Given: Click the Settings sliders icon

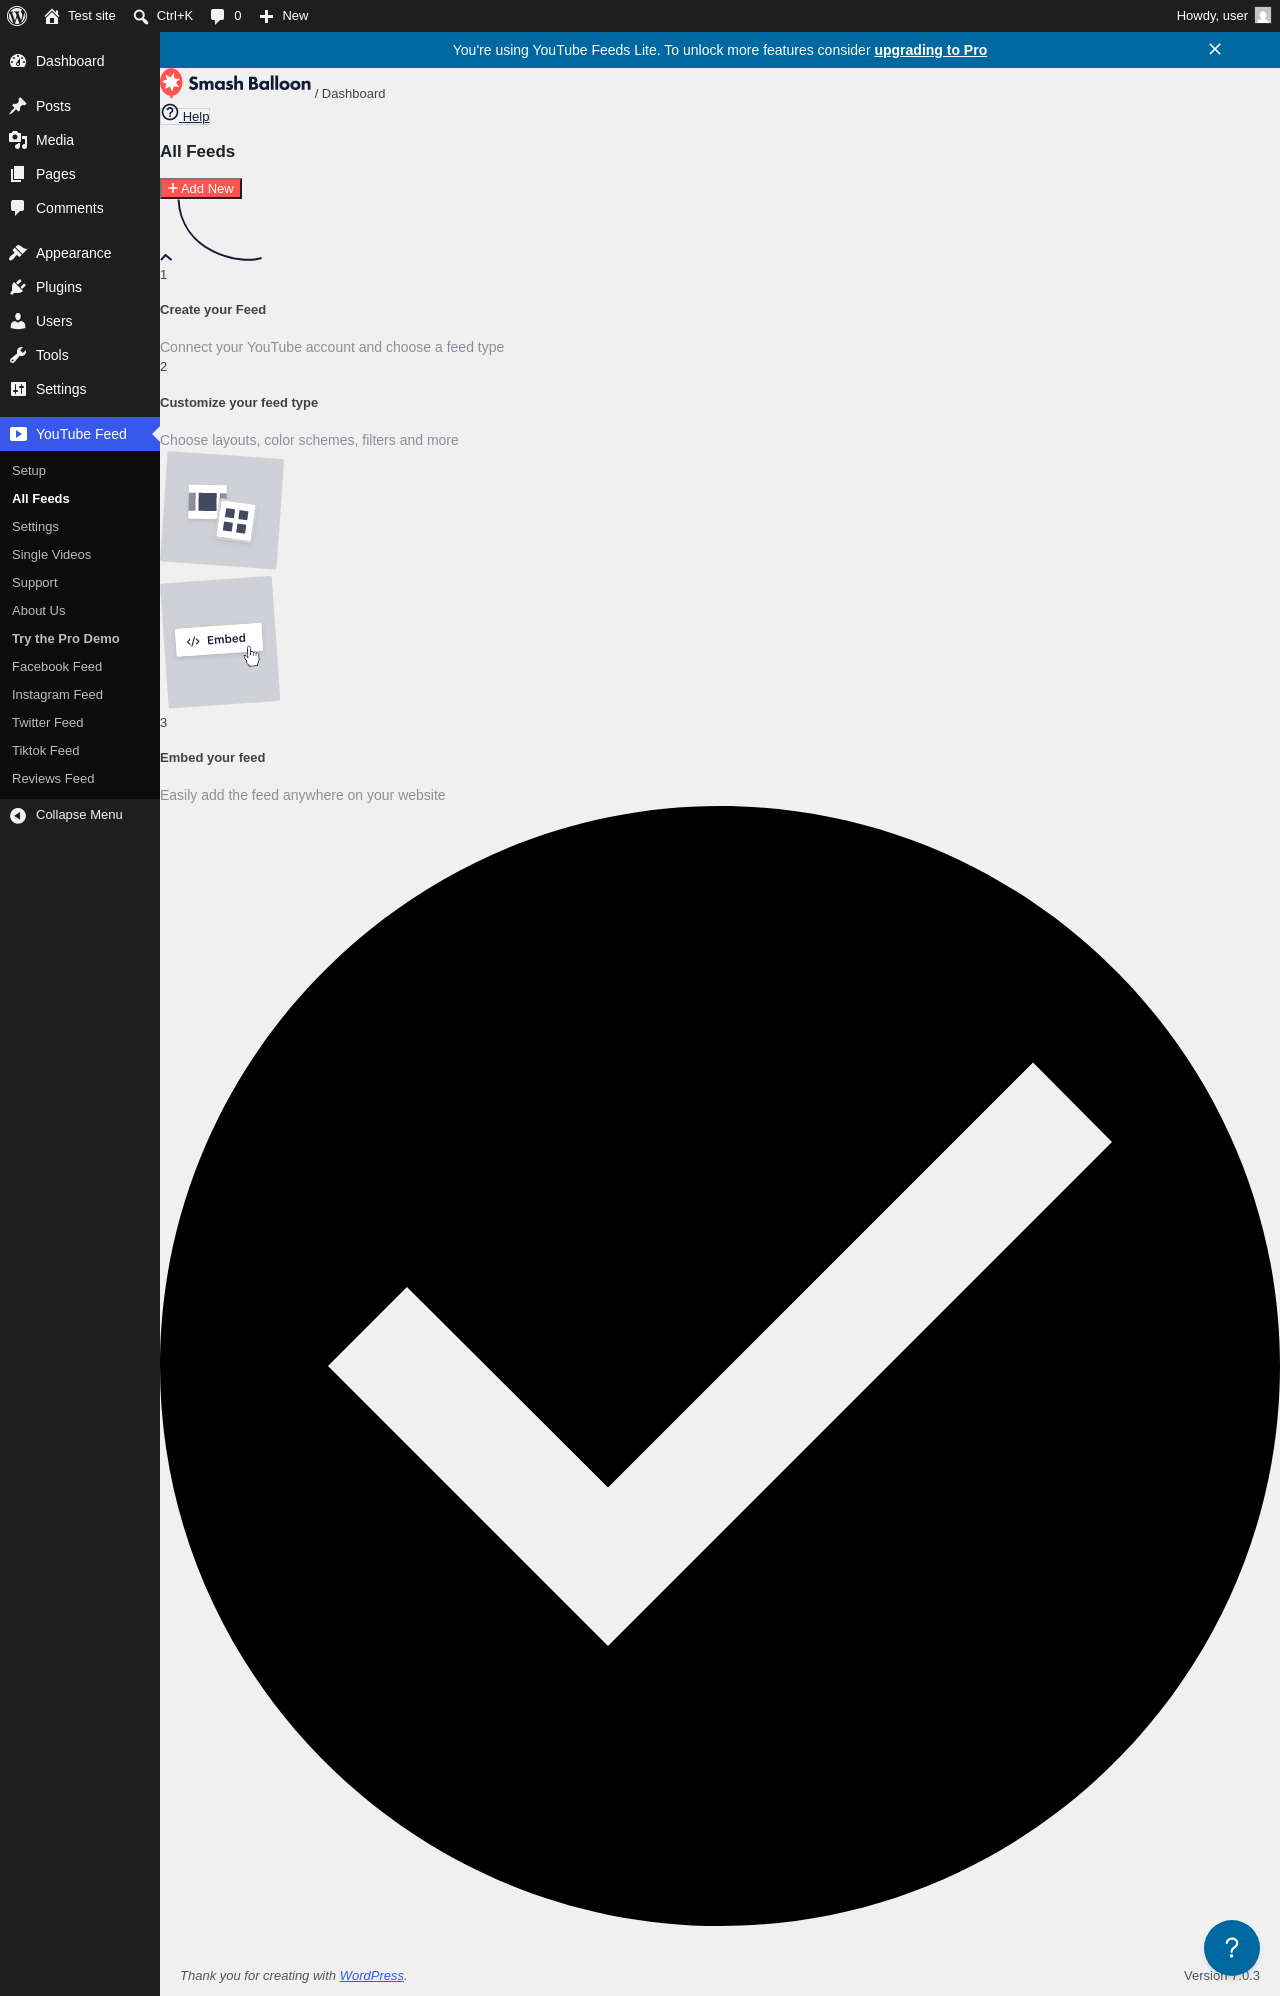Looking at the screenshot, I should [18, 389].
